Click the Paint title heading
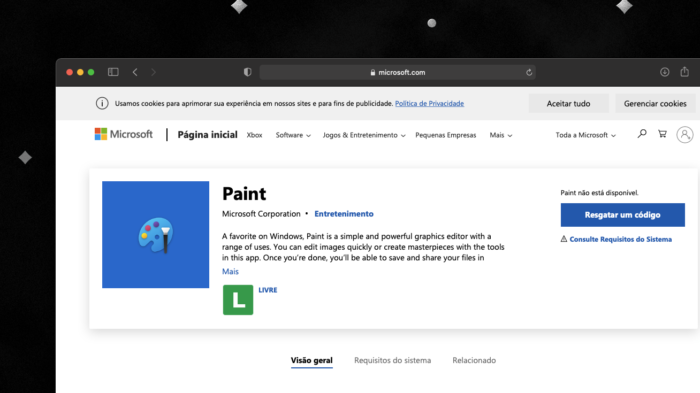The image size is (700, 393). [244, 193]
